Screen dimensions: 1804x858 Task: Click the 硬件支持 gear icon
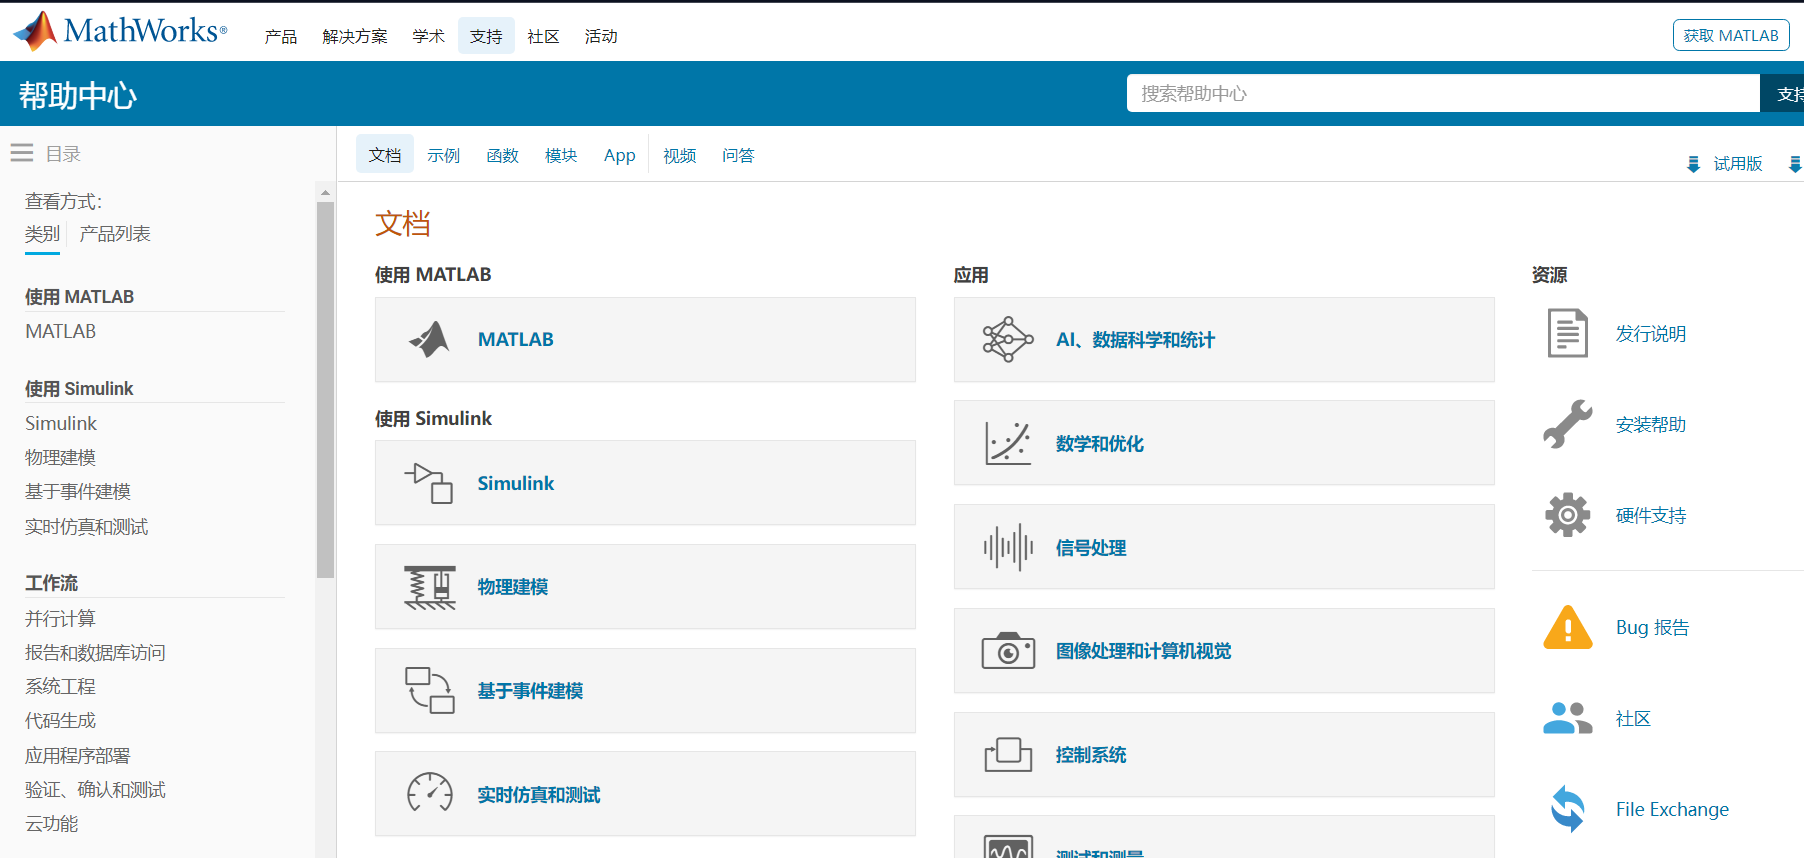pyautogui.click(x=1568, y=515)
